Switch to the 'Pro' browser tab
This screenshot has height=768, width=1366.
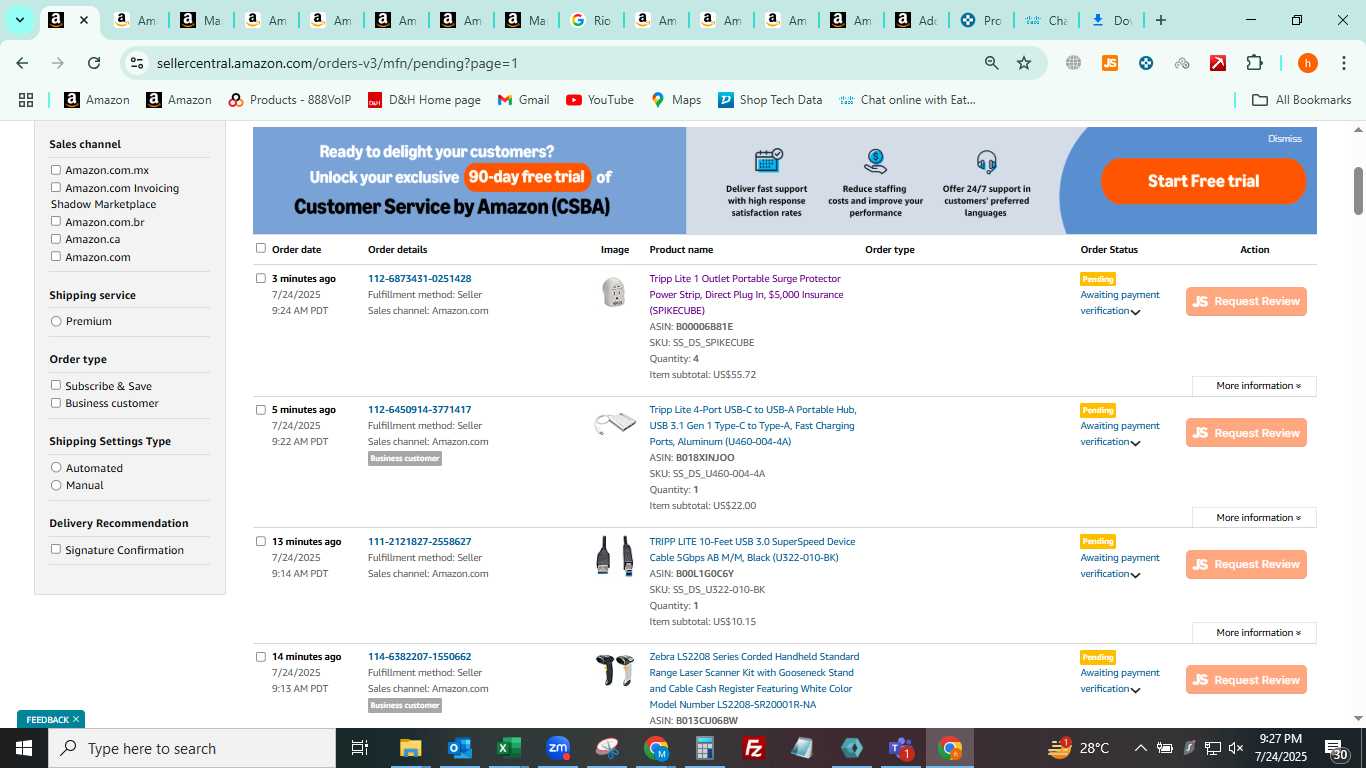pos(982,20)
